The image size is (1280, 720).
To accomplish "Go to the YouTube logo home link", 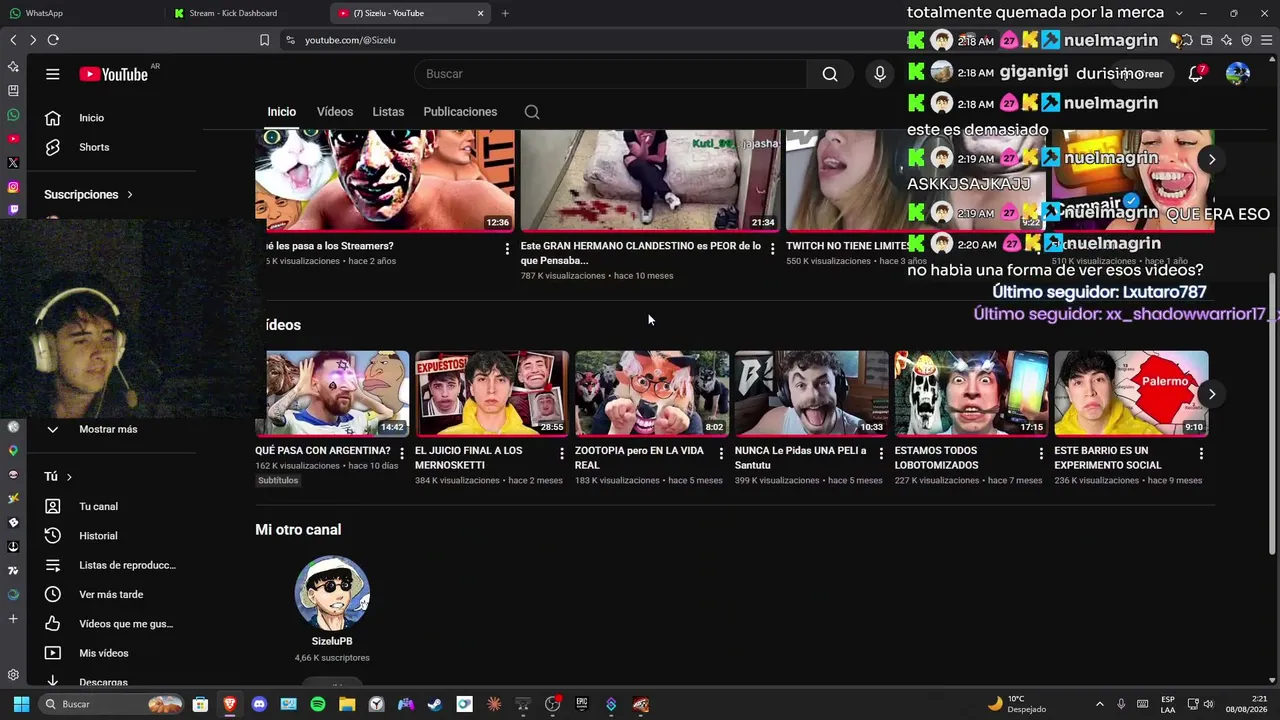I will (114, 74).
